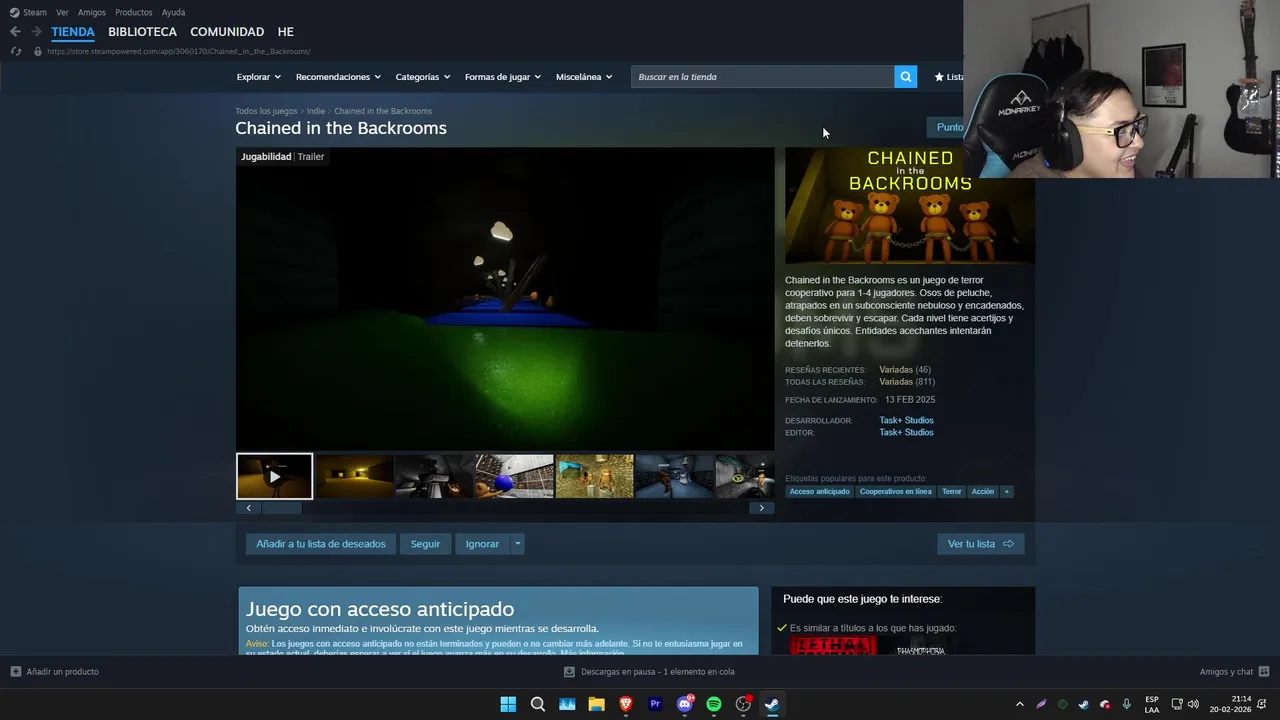Open Brave browser from the taskbar
This screenshot has width=1280, height=720.
click(x=626, y=704)
